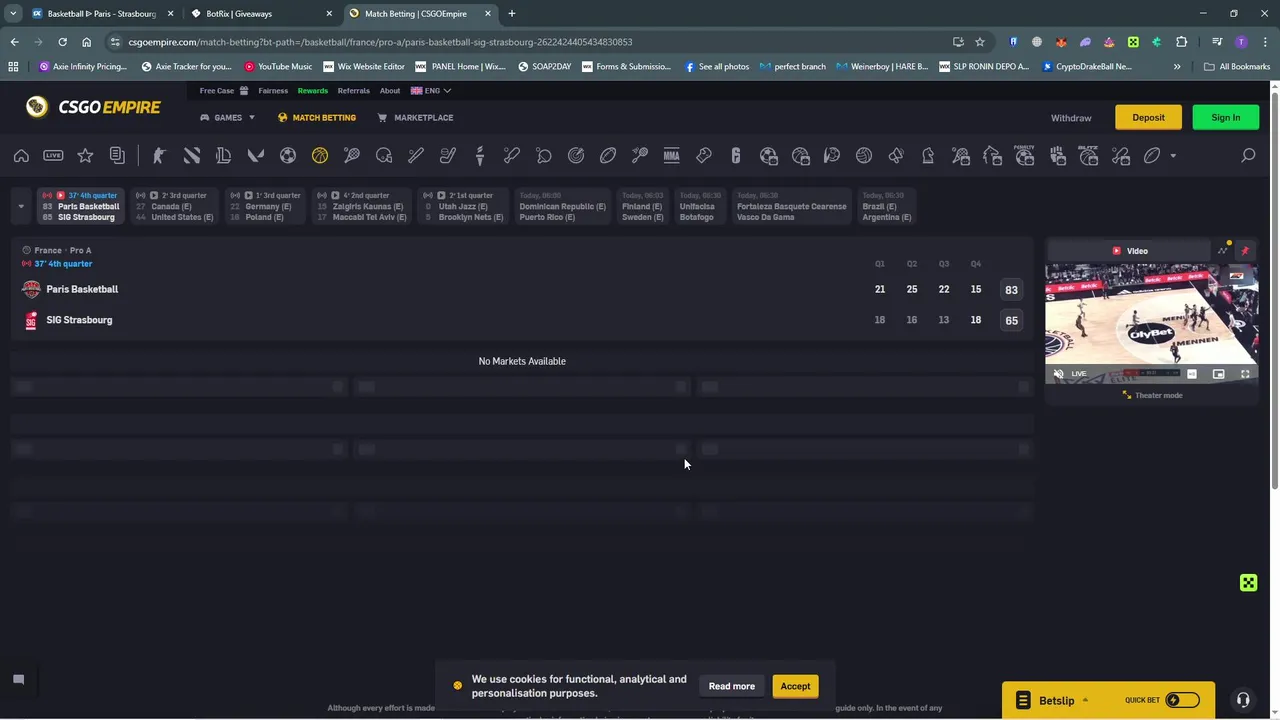Select the Valorant sport icon
This screenshot has height=720, width=1280.
pyautogui.click(x=256, y=156)
